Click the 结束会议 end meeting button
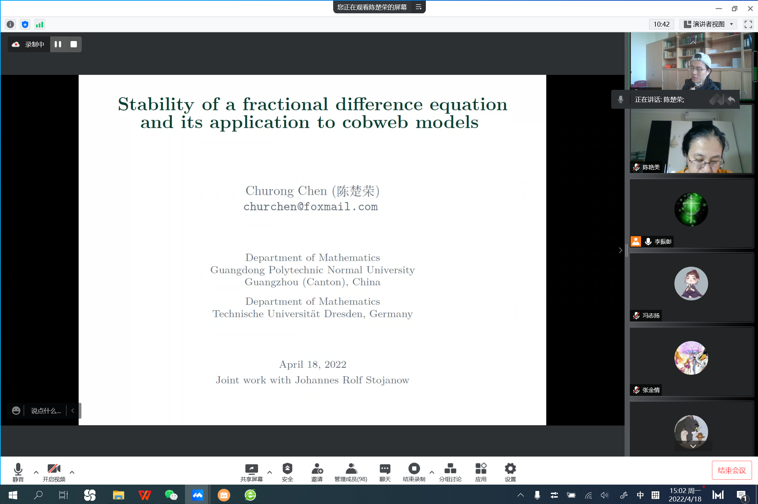The image size is (758, 504). (x=731, y=470)
